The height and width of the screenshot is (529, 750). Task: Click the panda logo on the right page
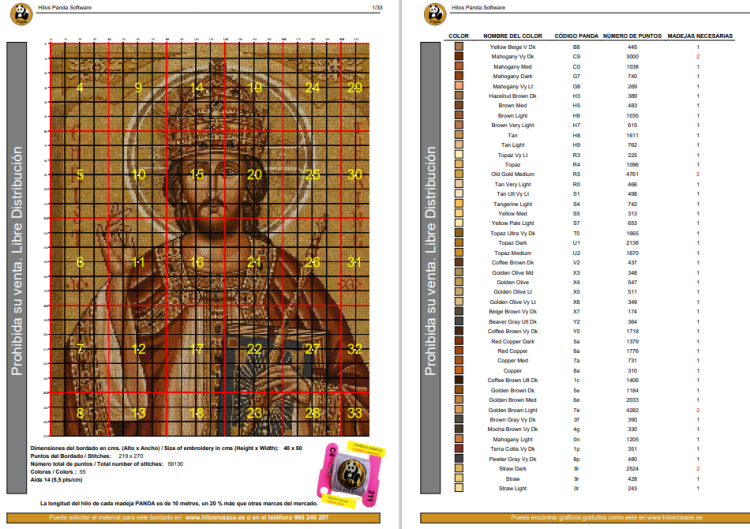433,14
